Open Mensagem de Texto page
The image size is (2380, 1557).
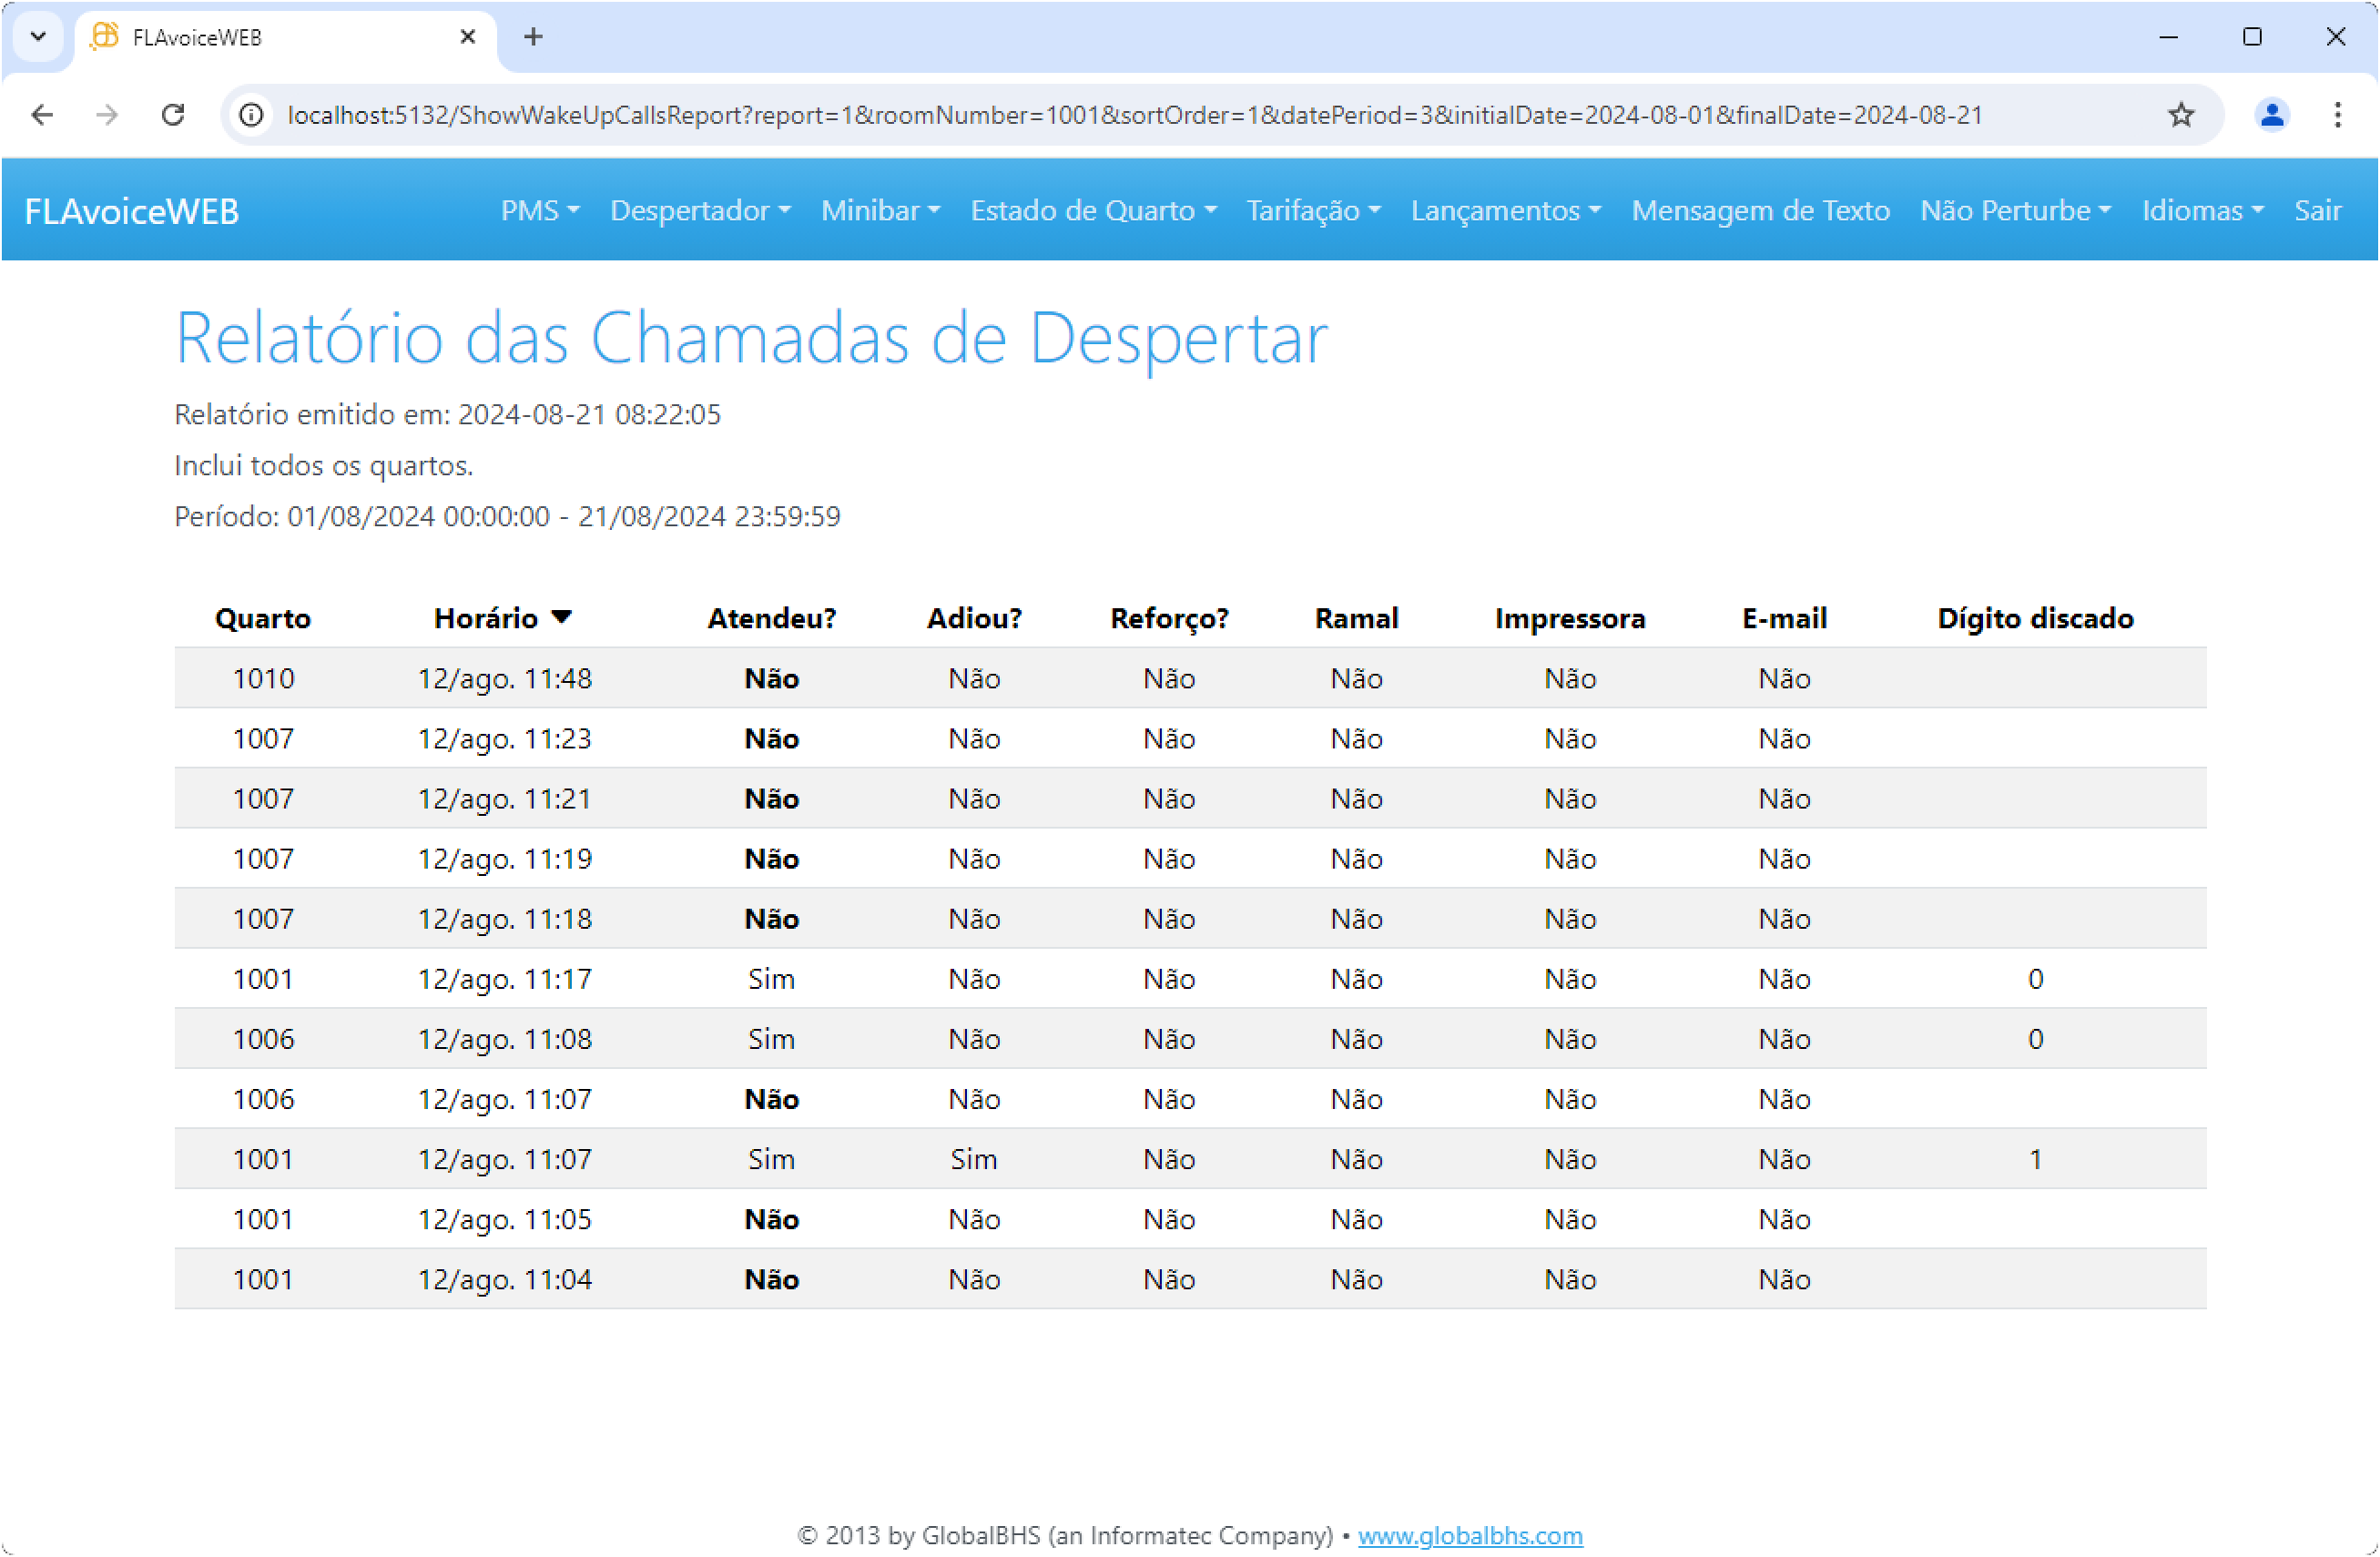coord(1760,211)
